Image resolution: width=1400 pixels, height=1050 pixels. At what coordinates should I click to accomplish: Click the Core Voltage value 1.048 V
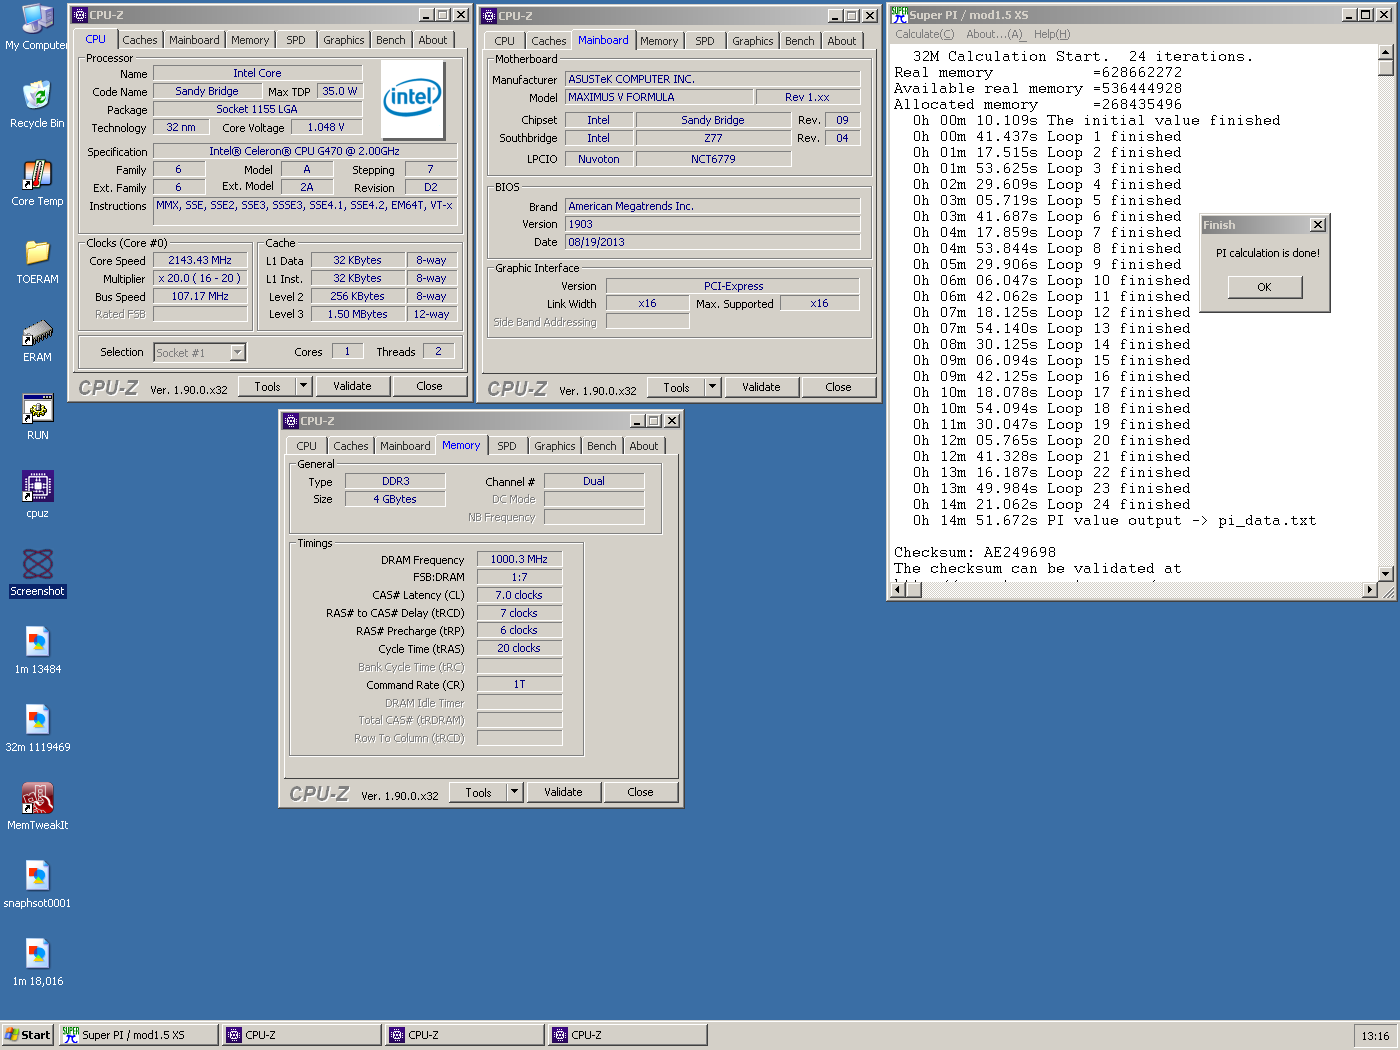coord(326,127)
